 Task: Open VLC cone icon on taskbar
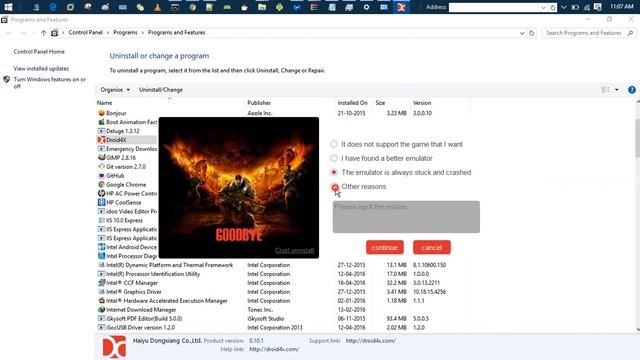pos(158,7)
